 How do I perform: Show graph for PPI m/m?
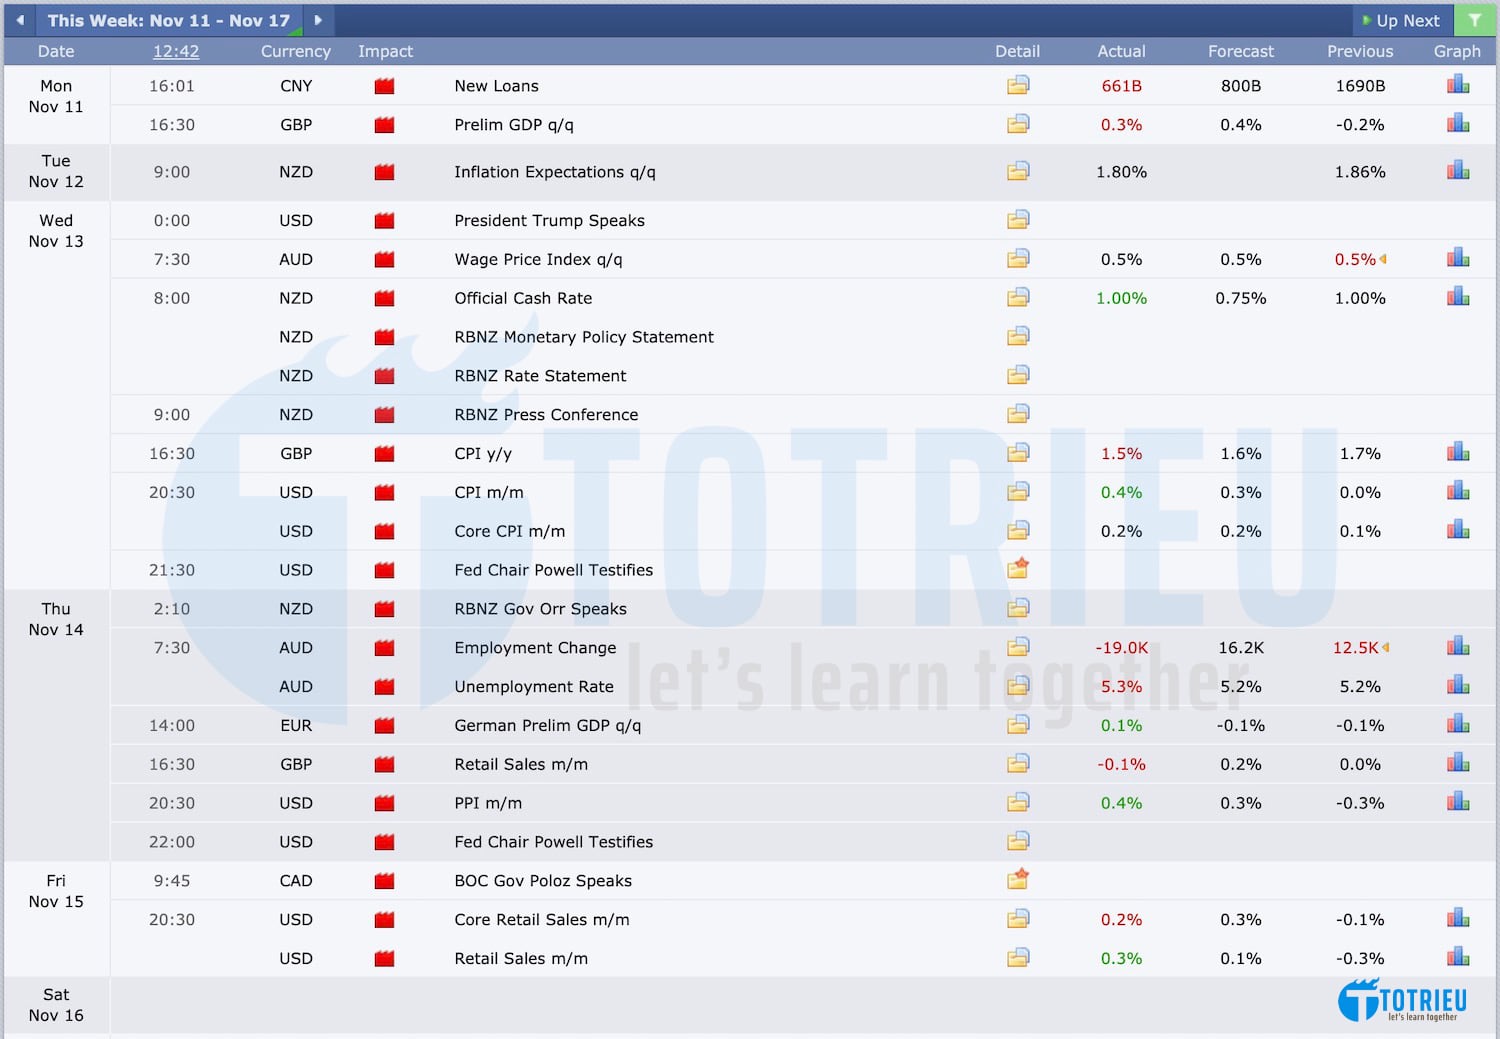tap(1458, 801)
